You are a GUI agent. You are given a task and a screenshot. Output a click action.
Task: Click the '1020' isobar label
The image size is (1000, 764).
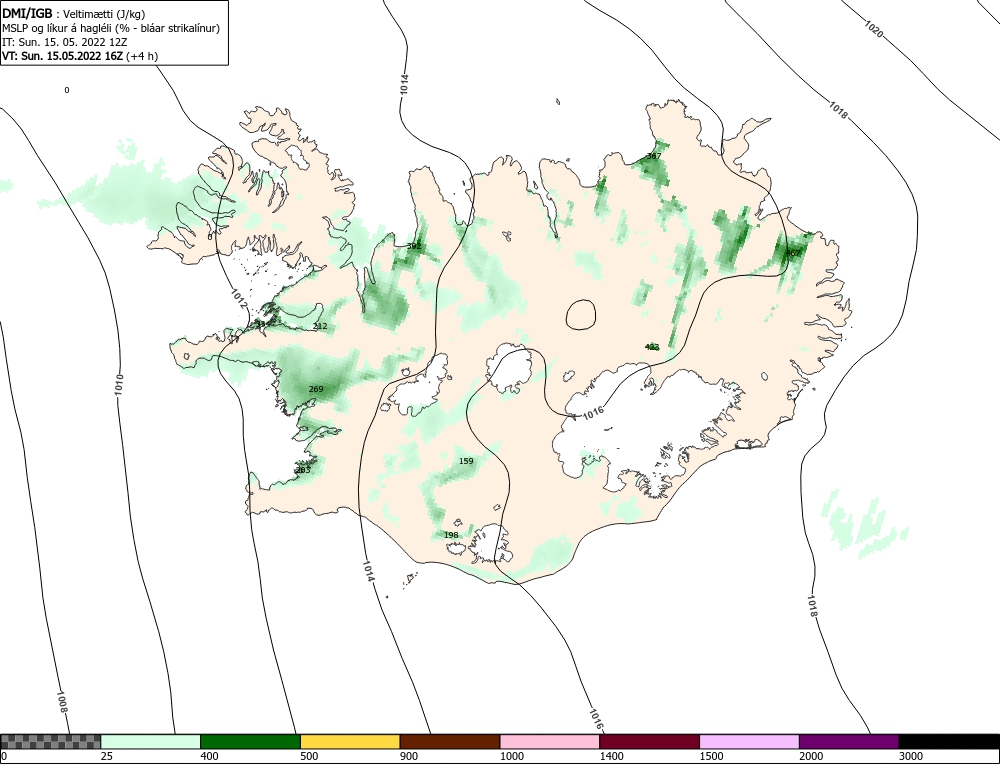[x=874, y=29]
